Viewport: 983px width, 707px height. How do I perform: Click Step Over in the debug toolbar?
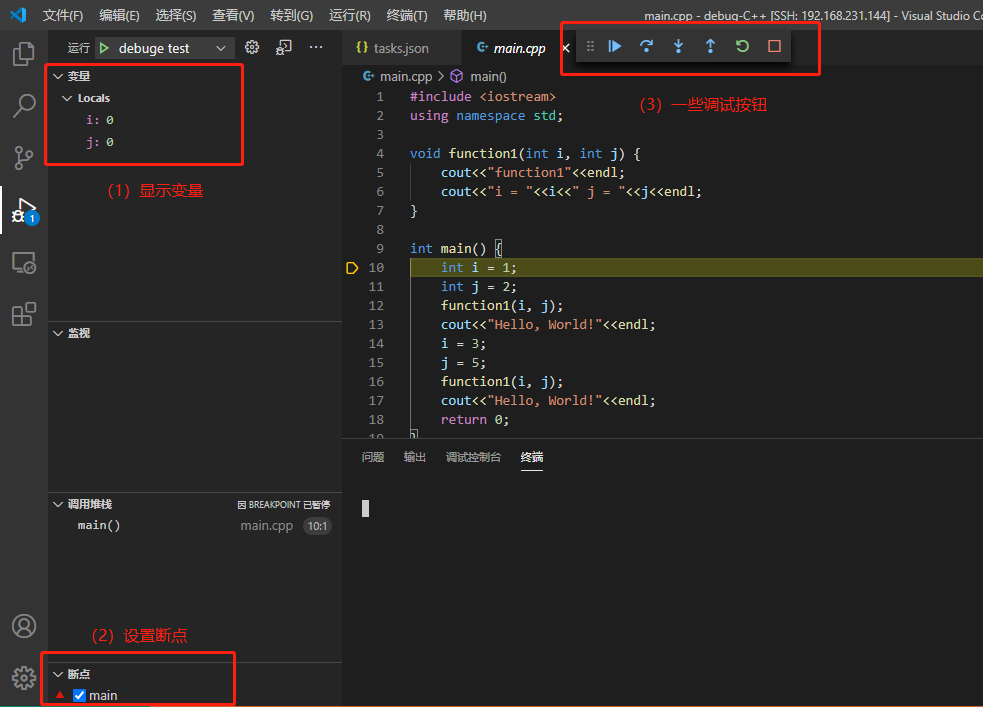[x=646, y=46]
